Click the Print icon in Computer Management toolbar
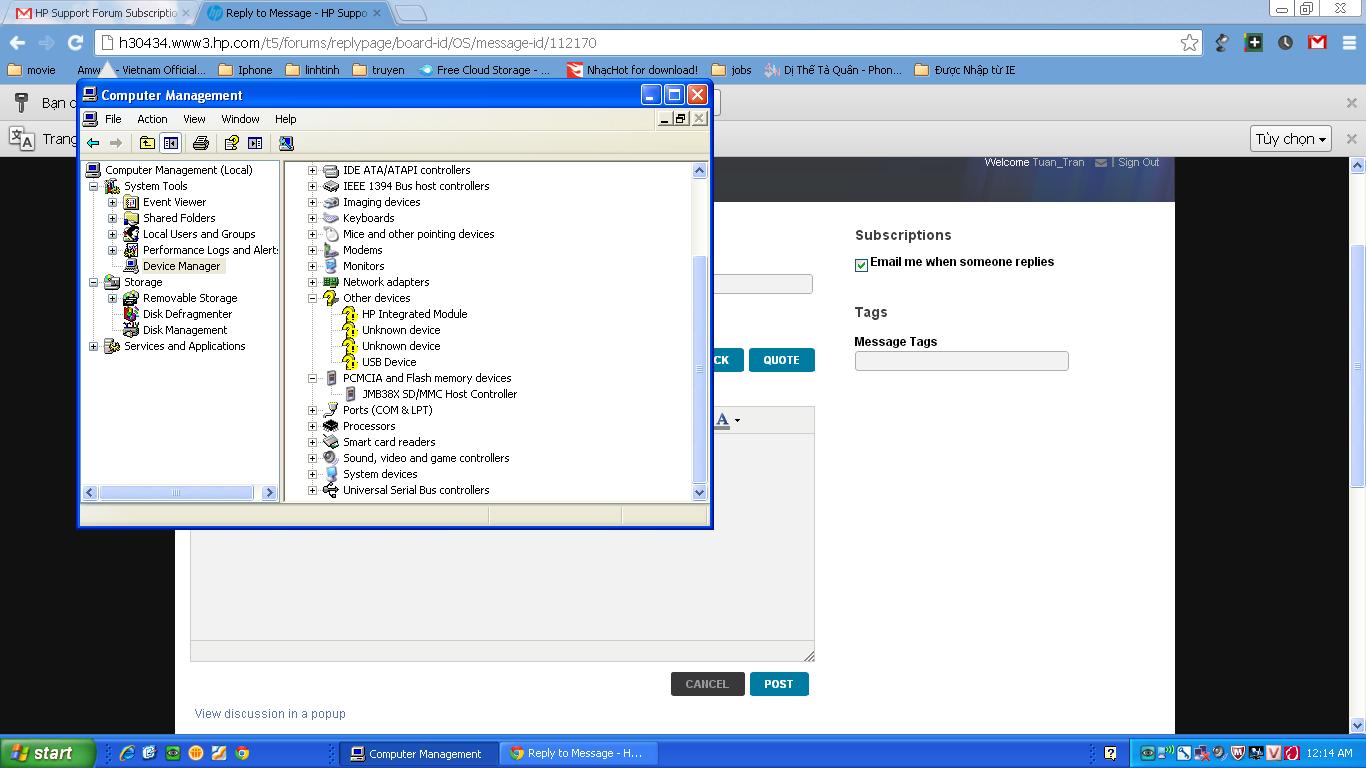This screenshot has width=1366, height=768. point(200,143)
